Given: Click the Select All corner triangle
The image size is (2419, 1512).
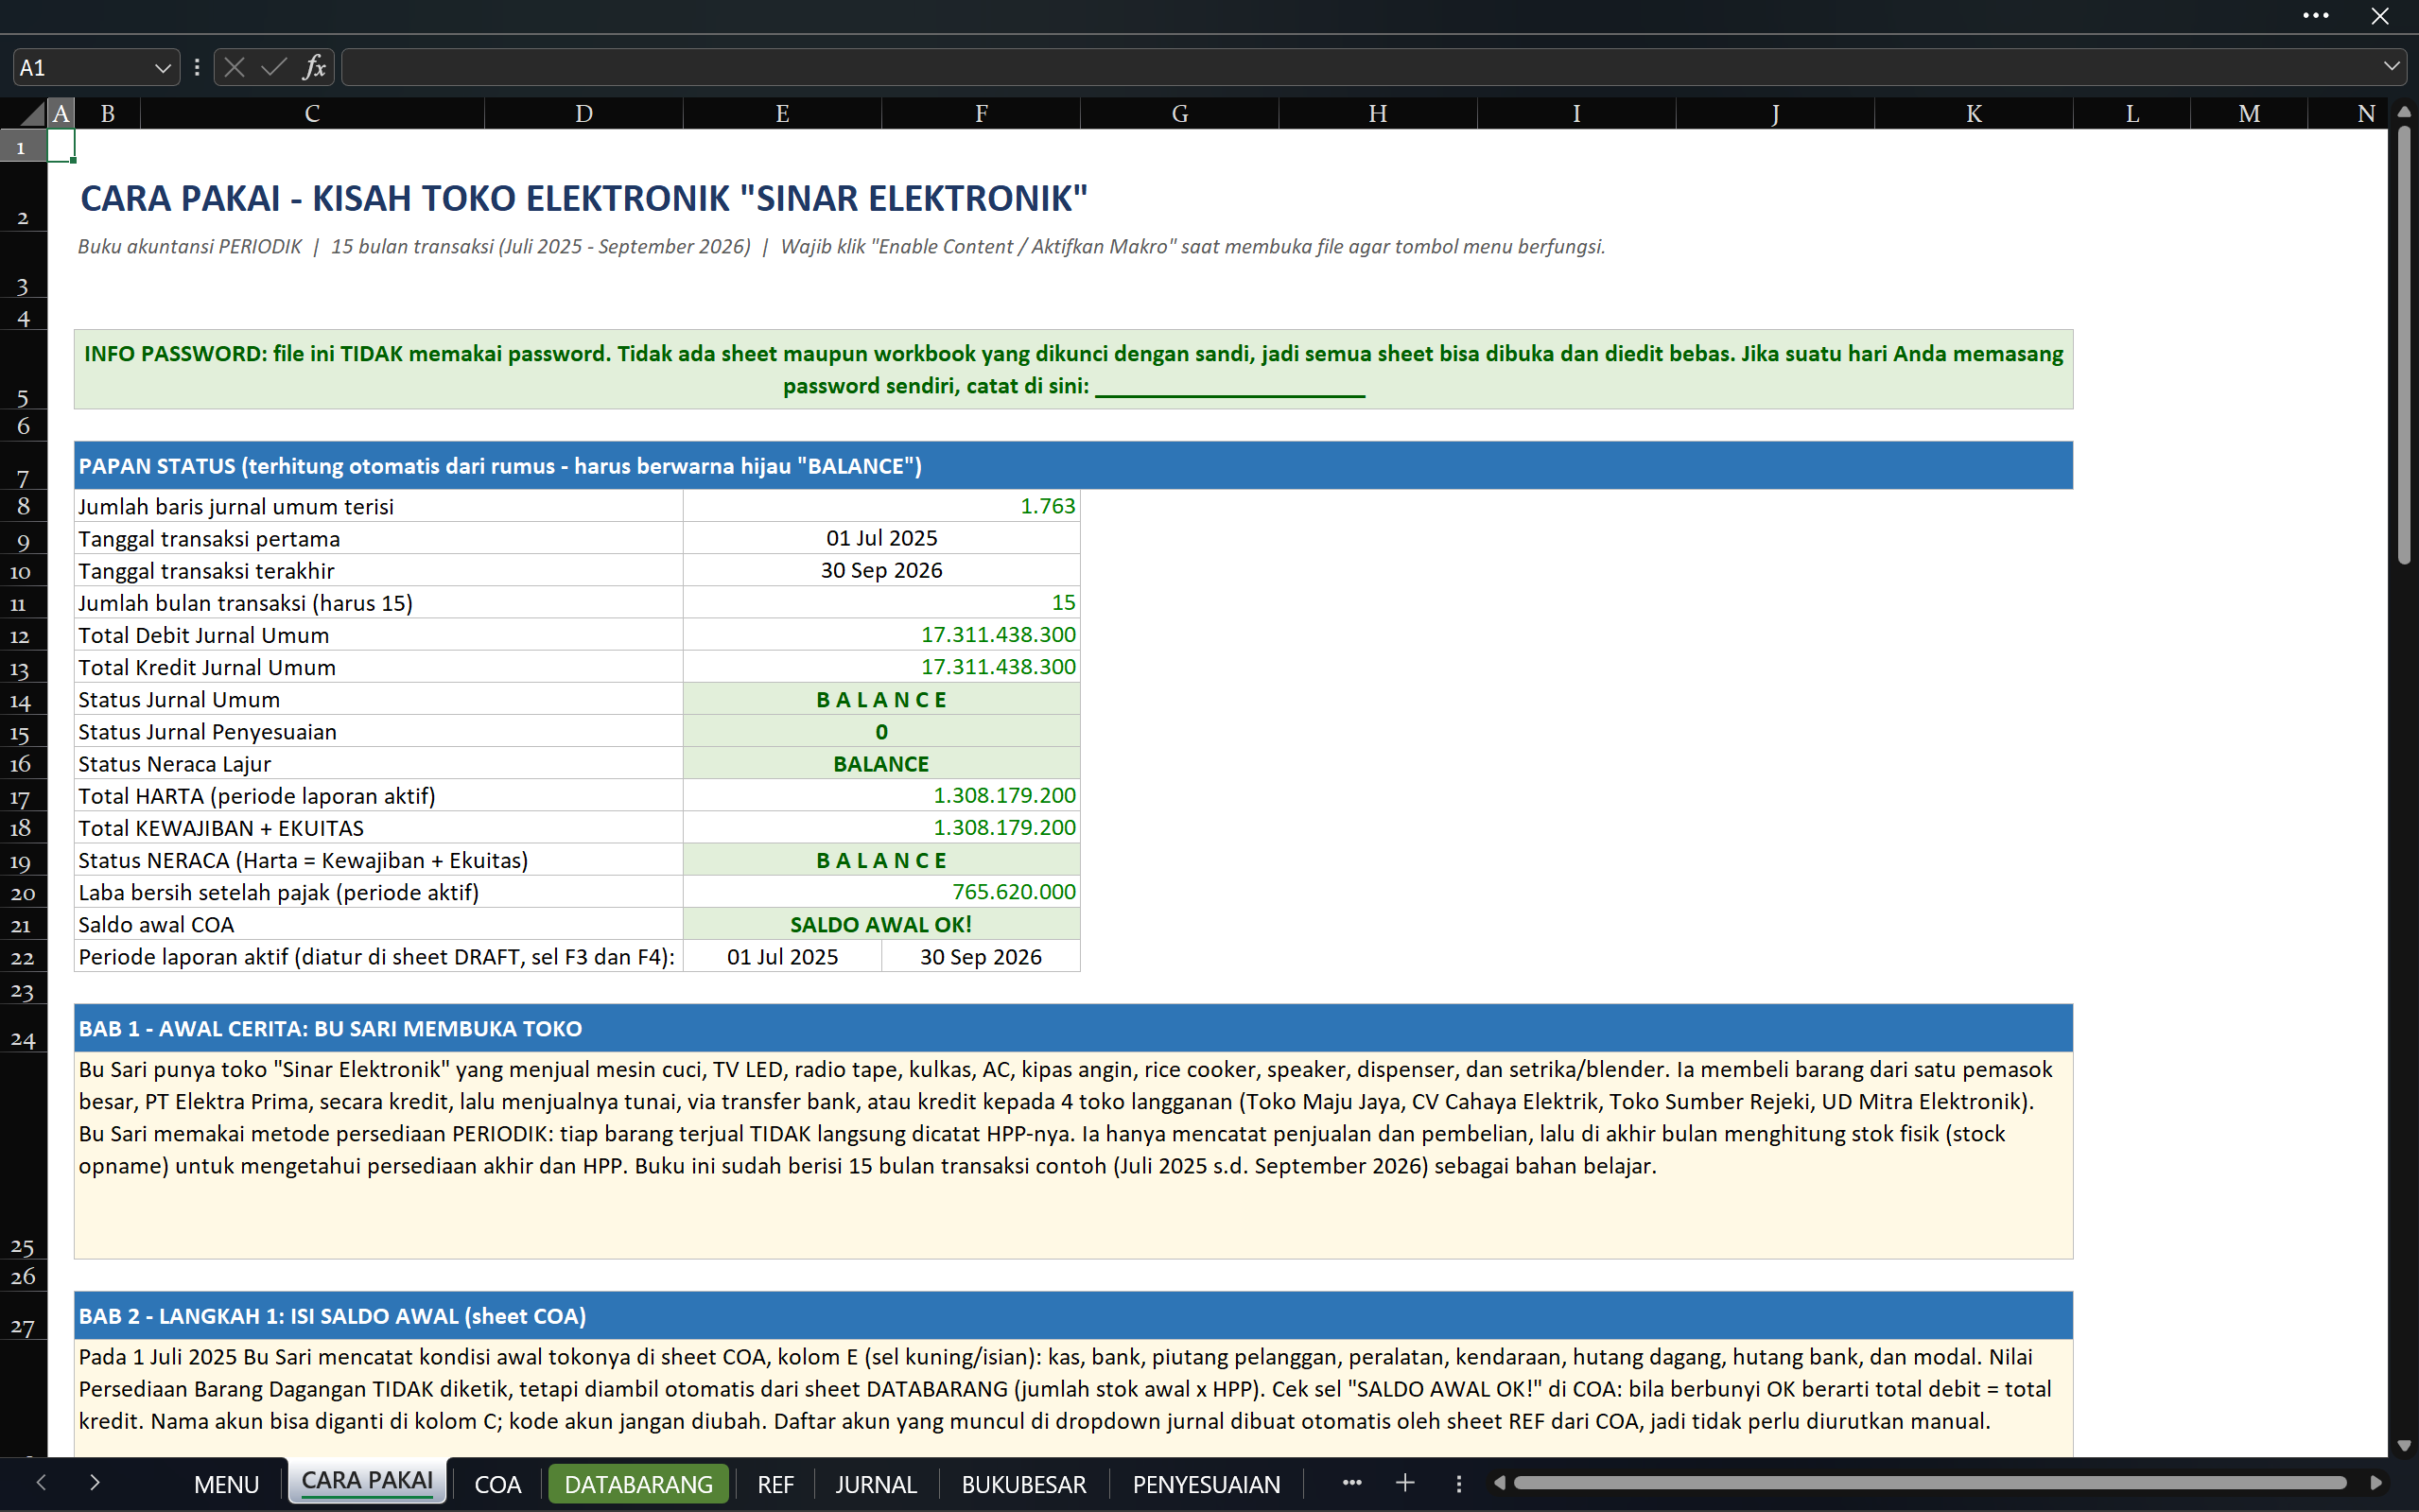Looking at the screenshot, I should tap(33, 114).
